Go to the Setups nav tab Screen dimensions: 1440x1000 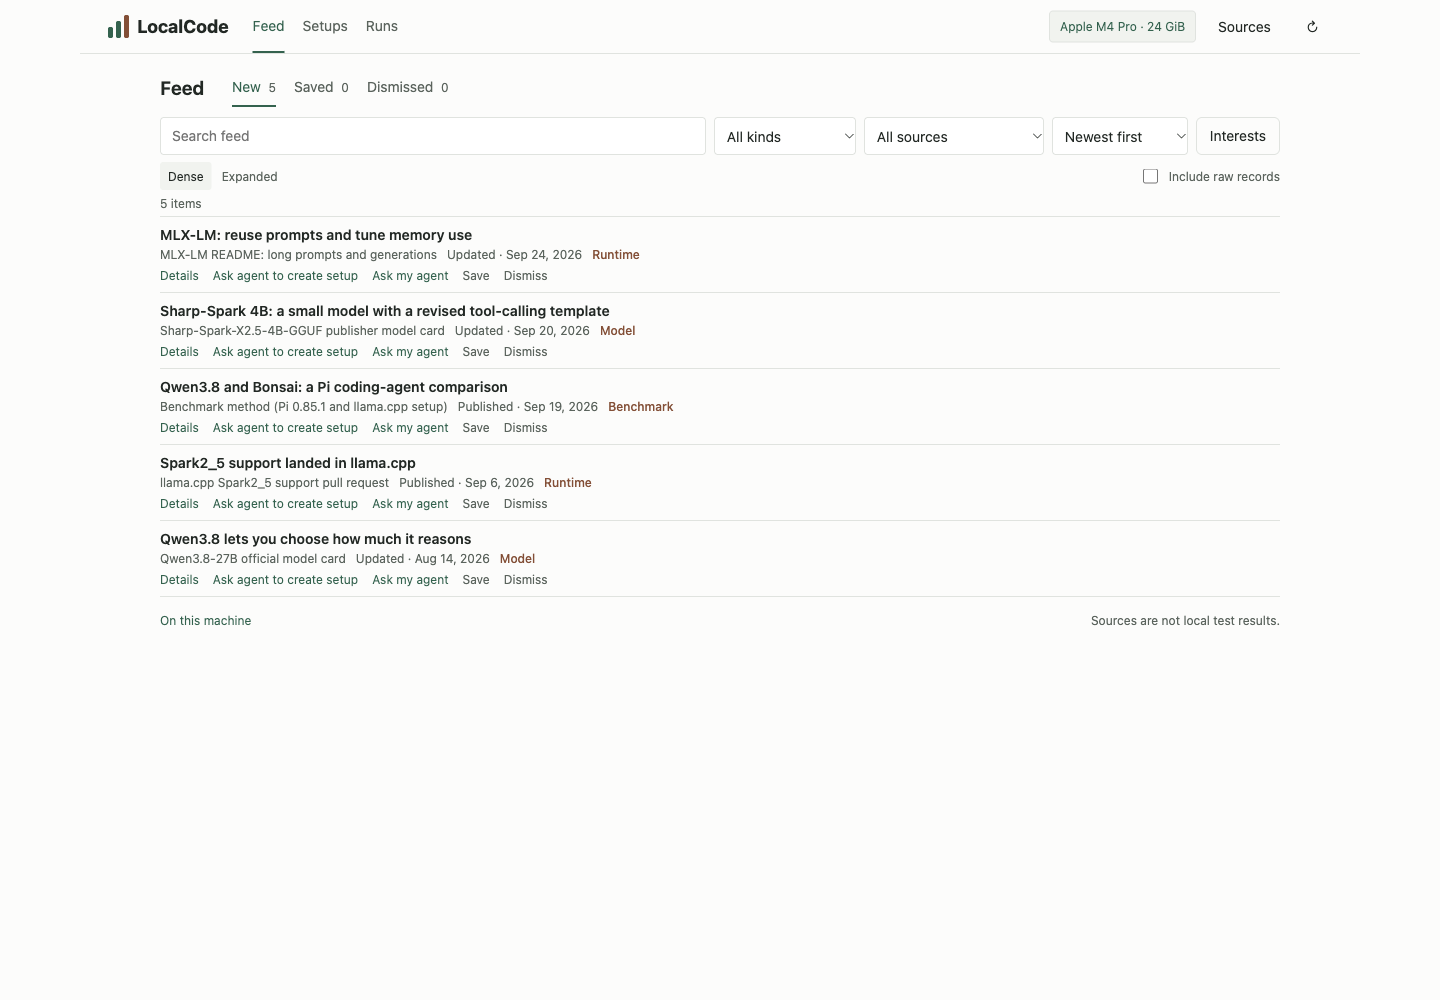click(325, 26)
